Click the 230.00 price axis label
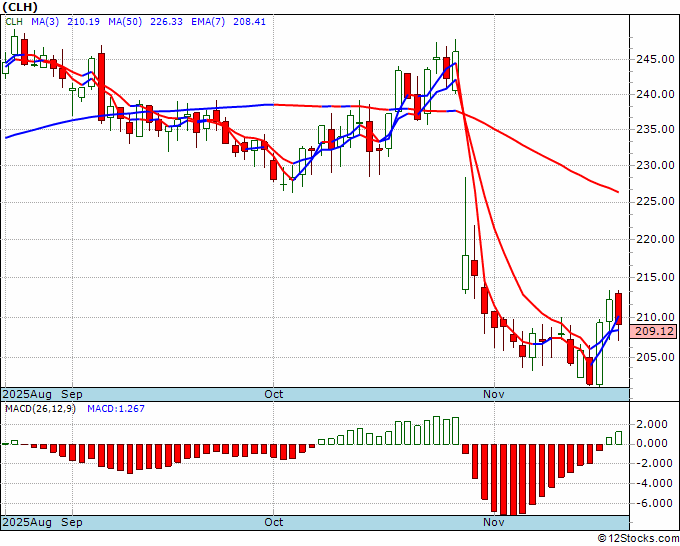 pyautogui.click(x=655, y=165)
